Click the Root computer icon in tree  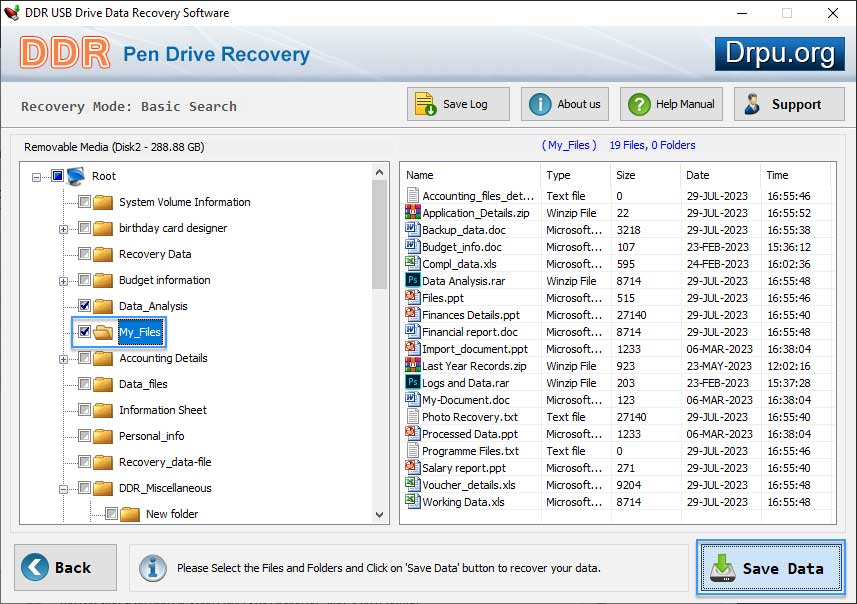pyautogui.click(x=76, y=176)
